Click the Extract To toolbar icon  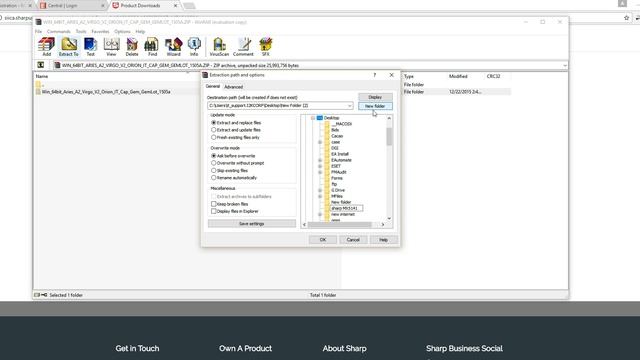[69, 47]
